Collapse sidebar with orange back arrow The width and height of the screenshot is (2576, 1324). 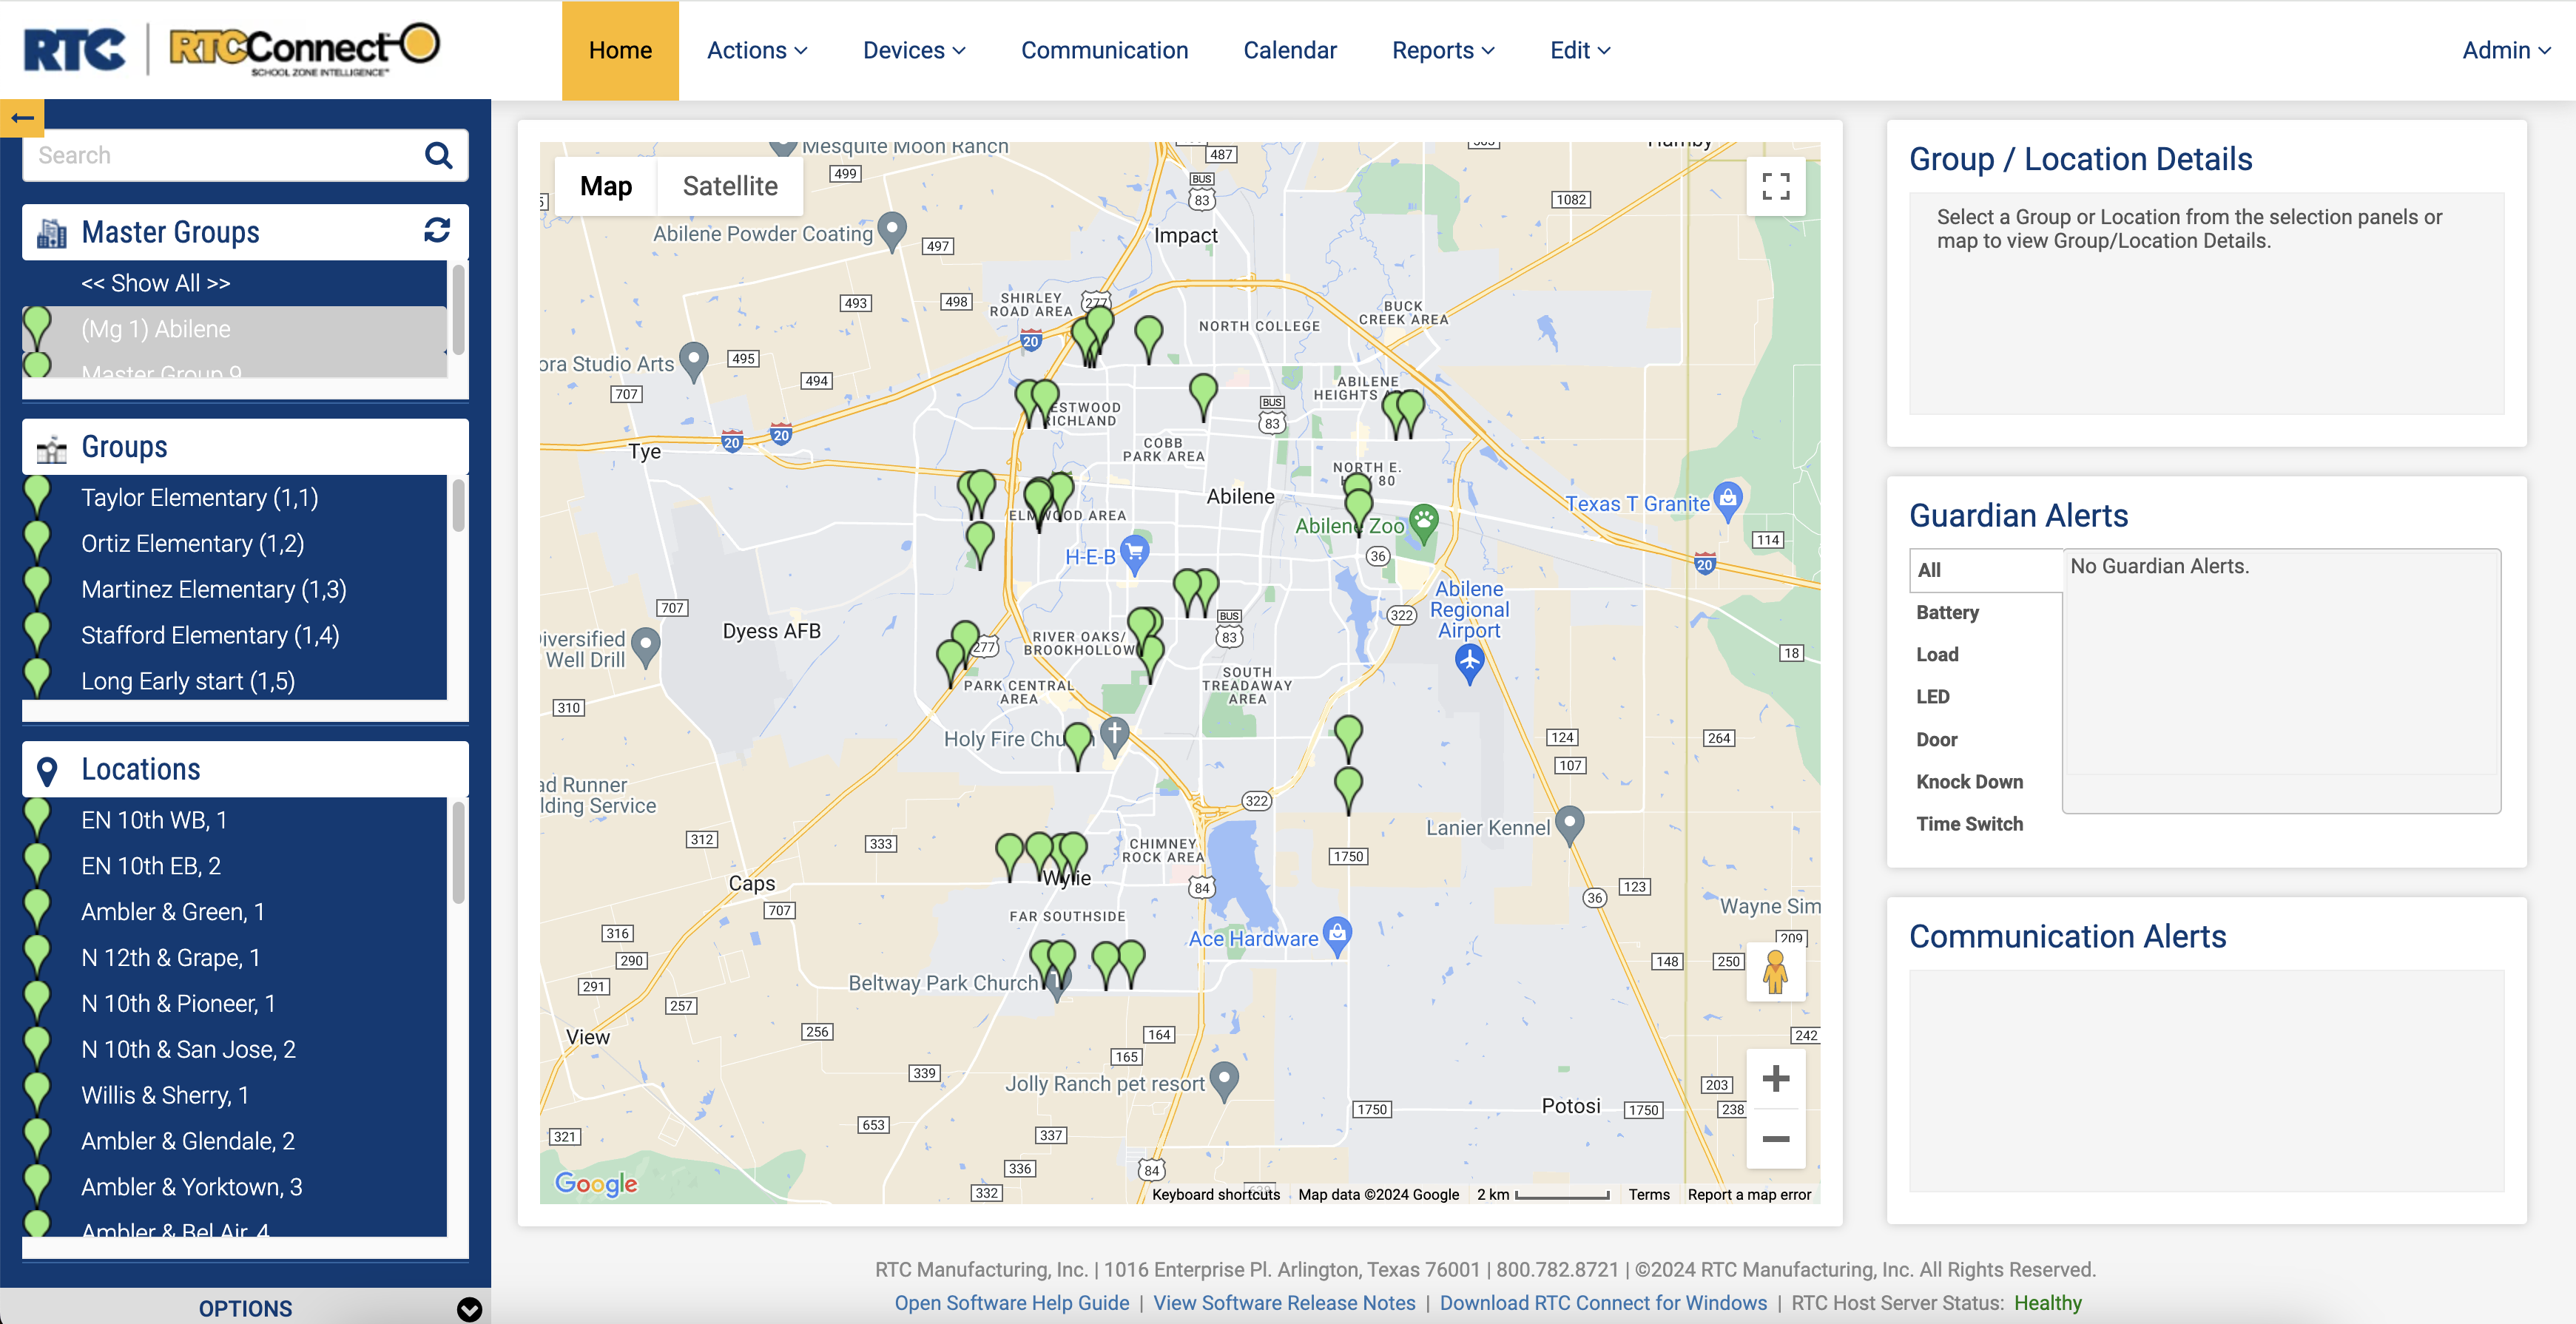click(22, 118)
